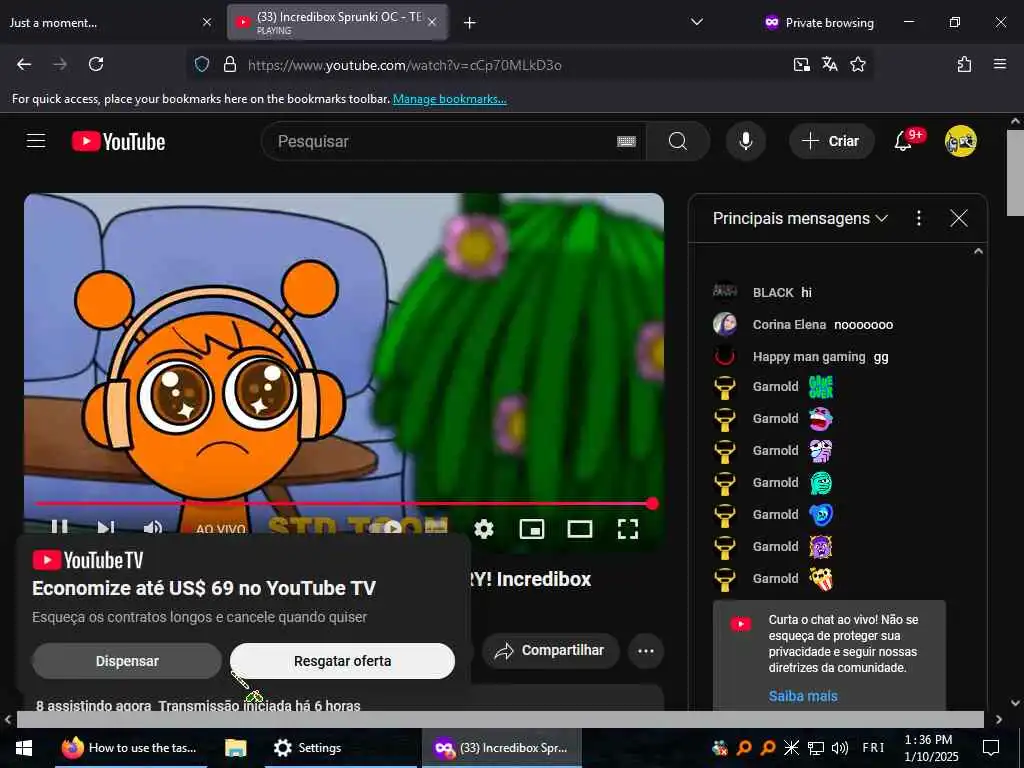Bookmark this page with the star icon
Screen dimensions: 1024x768
857,64
